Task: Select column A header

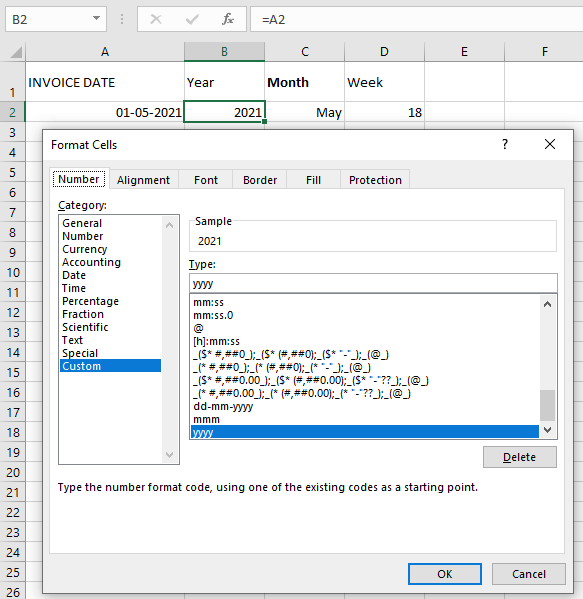Action: [x=105, y=52]
